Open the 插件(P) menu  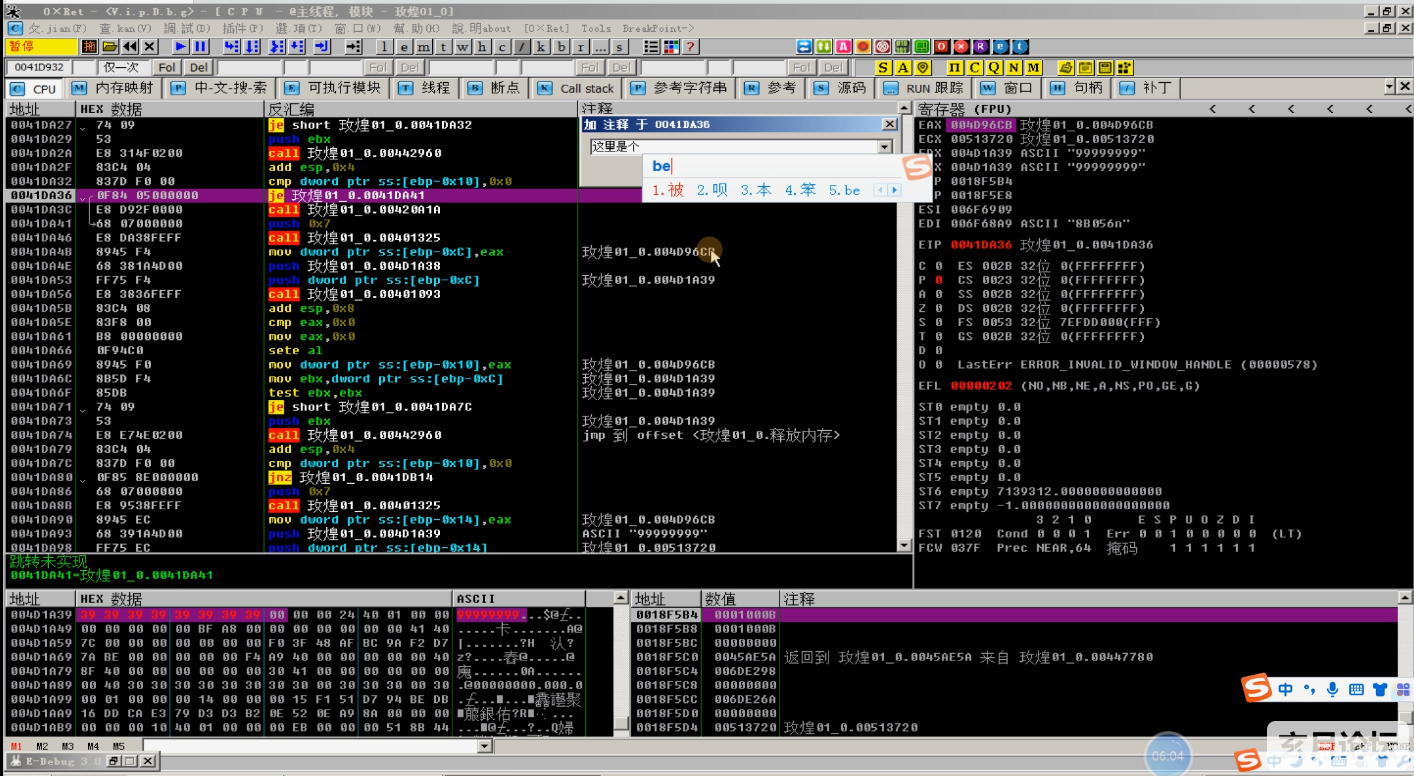point(243,29)
